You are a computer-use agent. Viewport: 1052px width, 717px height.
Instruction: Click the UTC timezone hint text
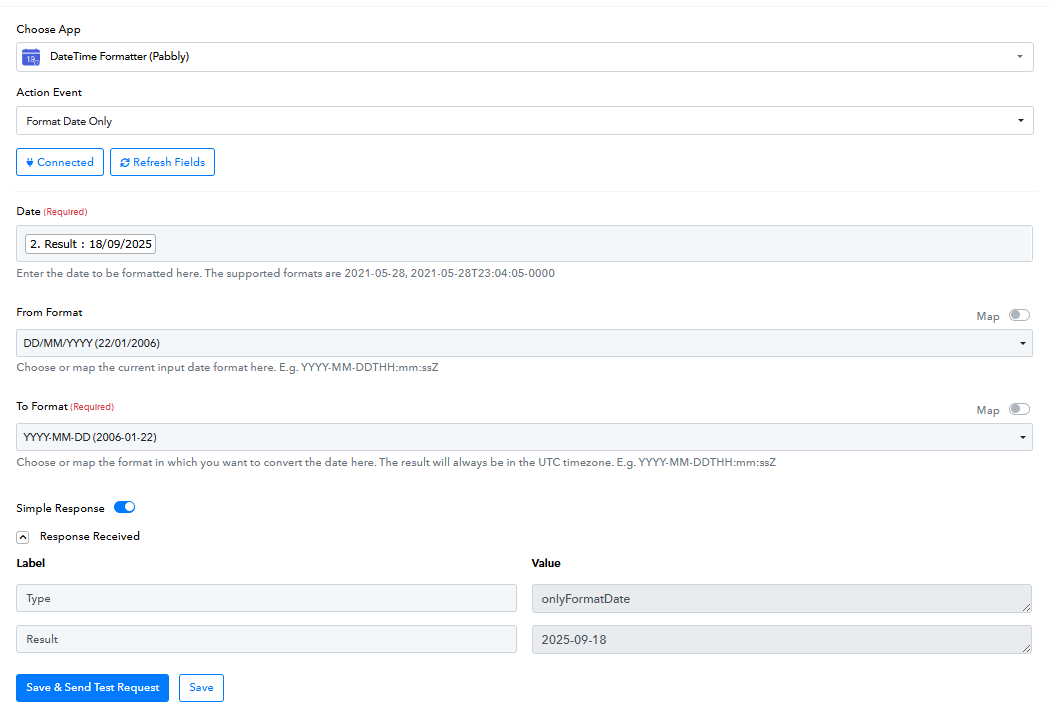pyautogui.click(x=396, y=463)
